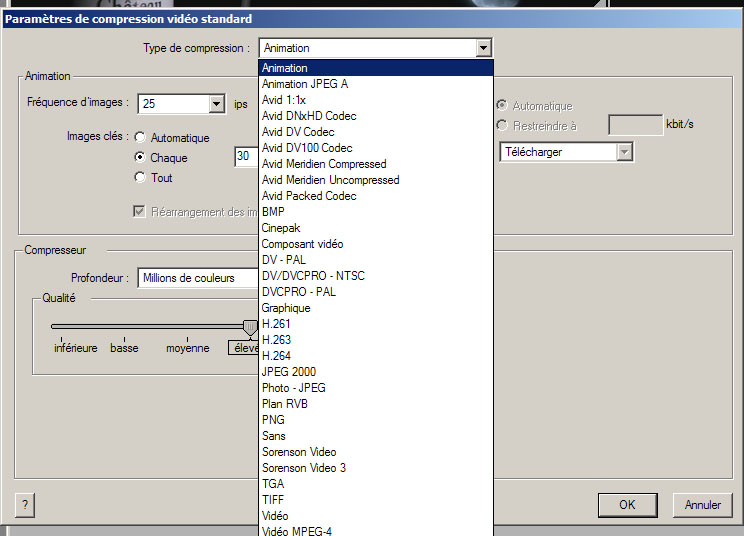Select DV/DVCPRO - NTSC
744x536 pixels.
click(376, 276)
